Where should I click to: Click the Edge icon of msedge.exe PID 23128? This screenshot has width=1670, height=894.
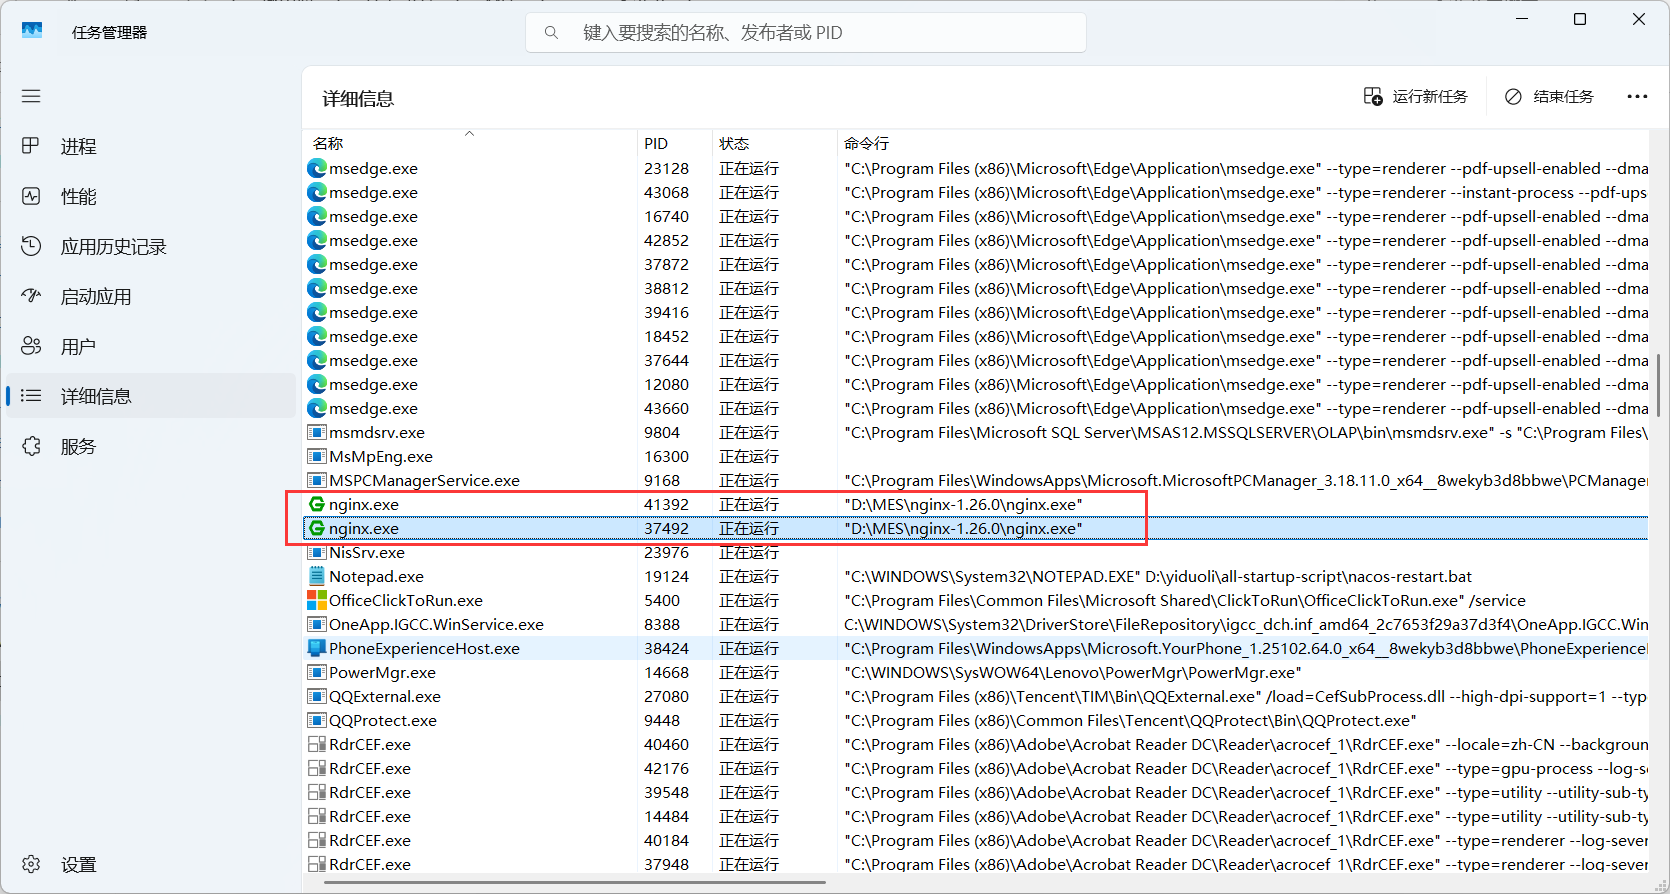pos(317,168)
